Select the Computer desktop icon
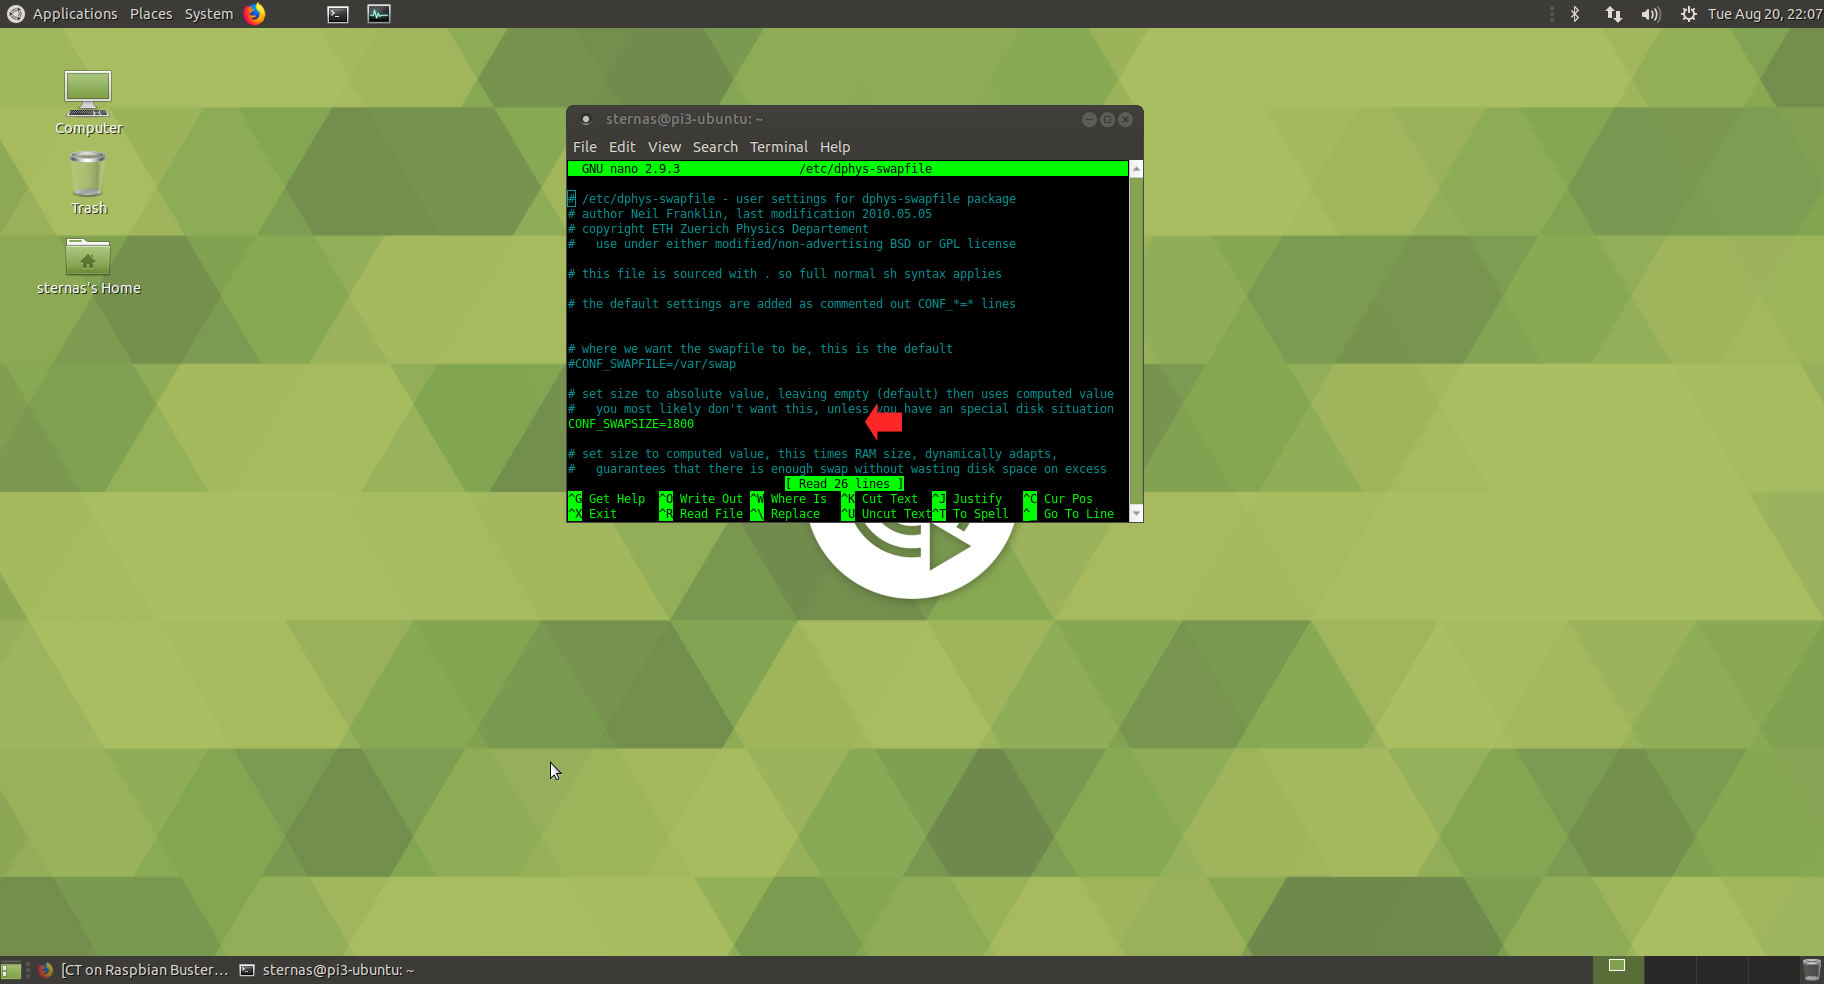 click(x=88, y=103)
